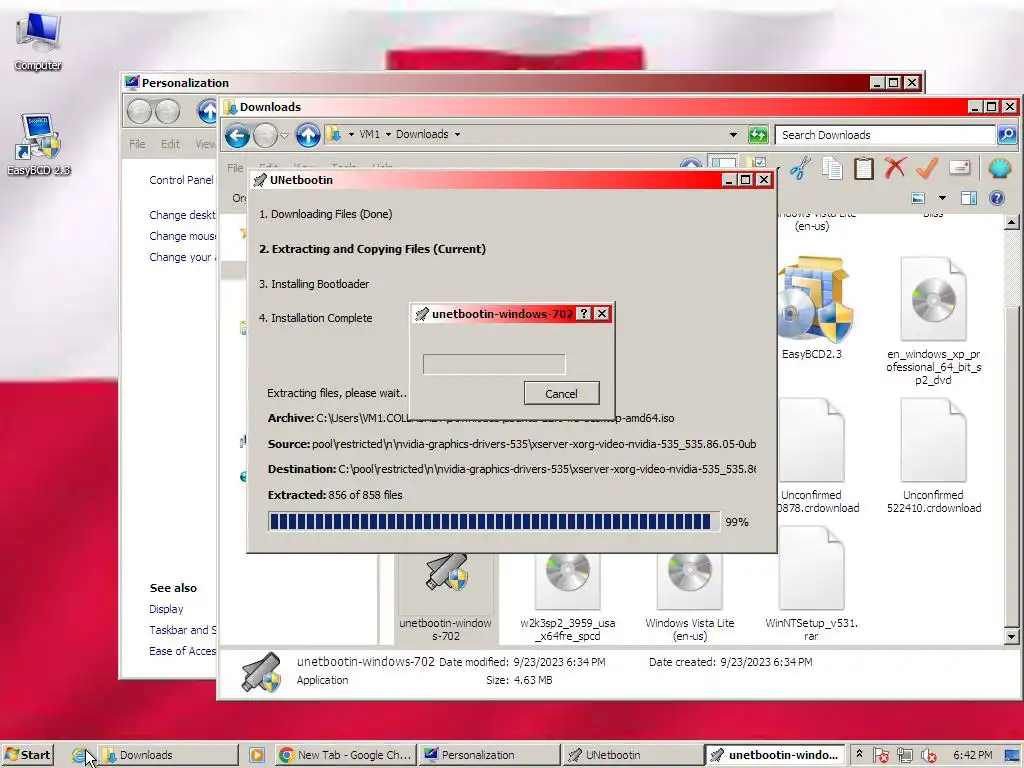The height and width of the screenshot is (768, 1024).
Task: Select the w2k3sp2_3959_usa_x64fre_spcd disc image
Action: 568,598
